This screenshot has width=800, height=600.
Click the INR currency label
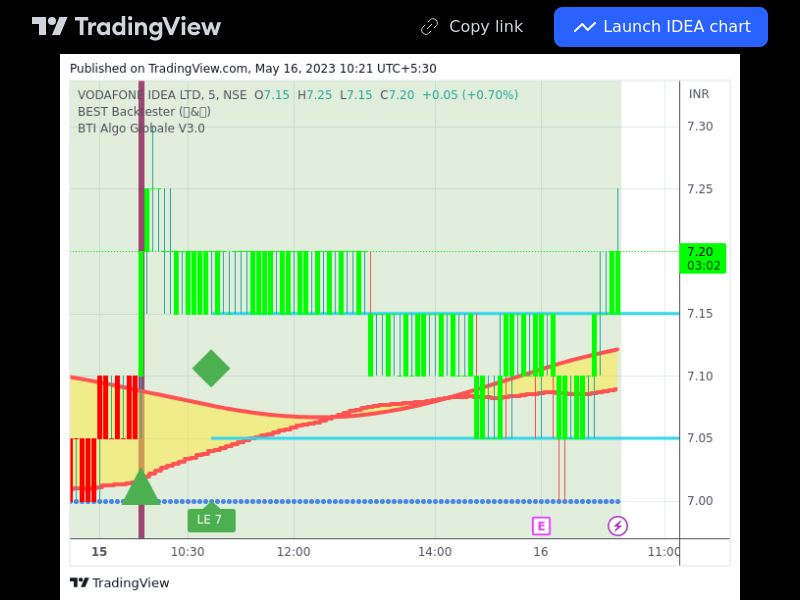699,94
